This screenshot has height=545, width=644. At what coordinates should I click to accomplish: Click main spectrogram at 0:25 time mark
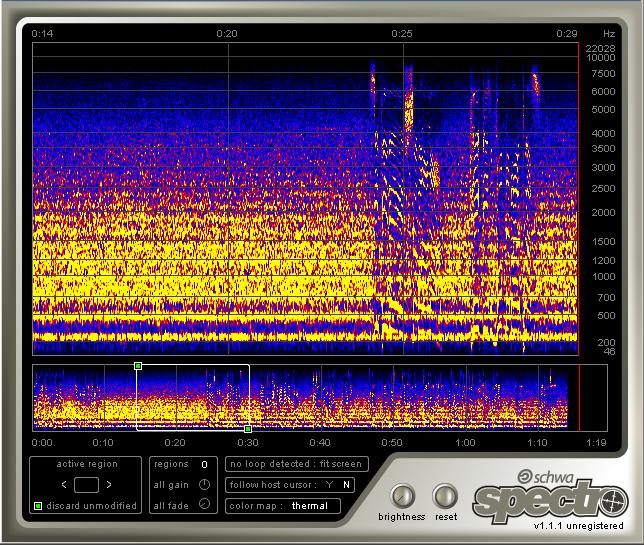tap(402, 200)
